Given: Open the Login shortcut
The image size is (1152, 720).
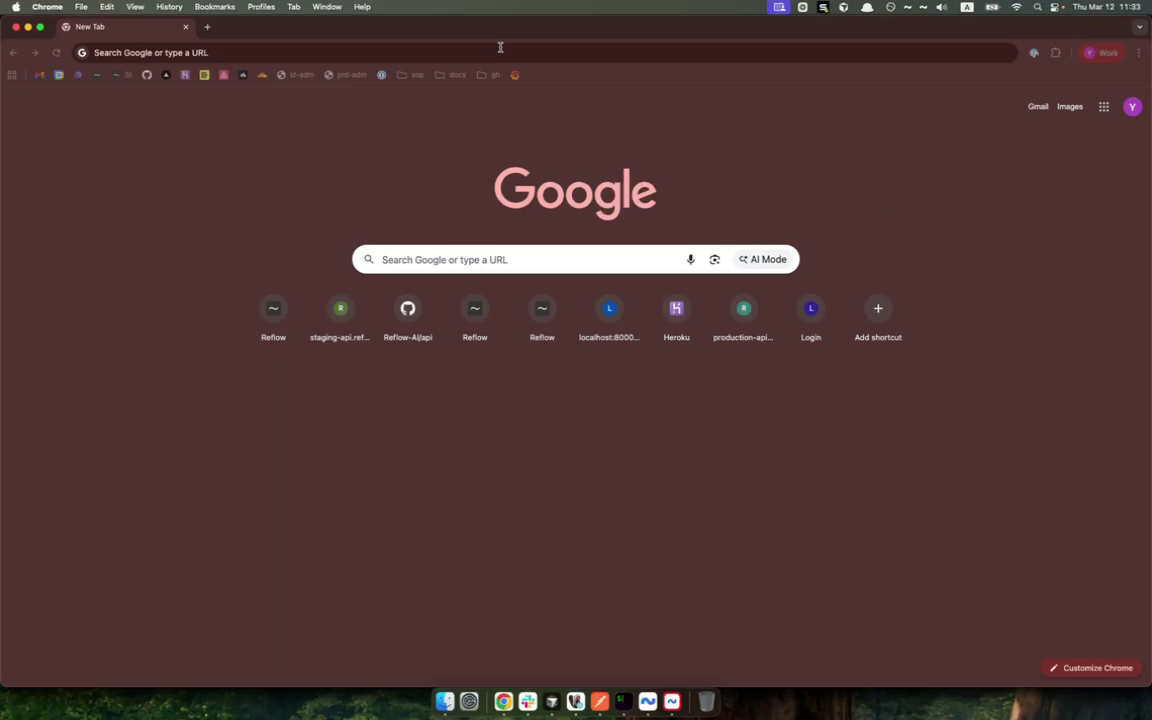Looking at the screenshot, I should 811,319.
